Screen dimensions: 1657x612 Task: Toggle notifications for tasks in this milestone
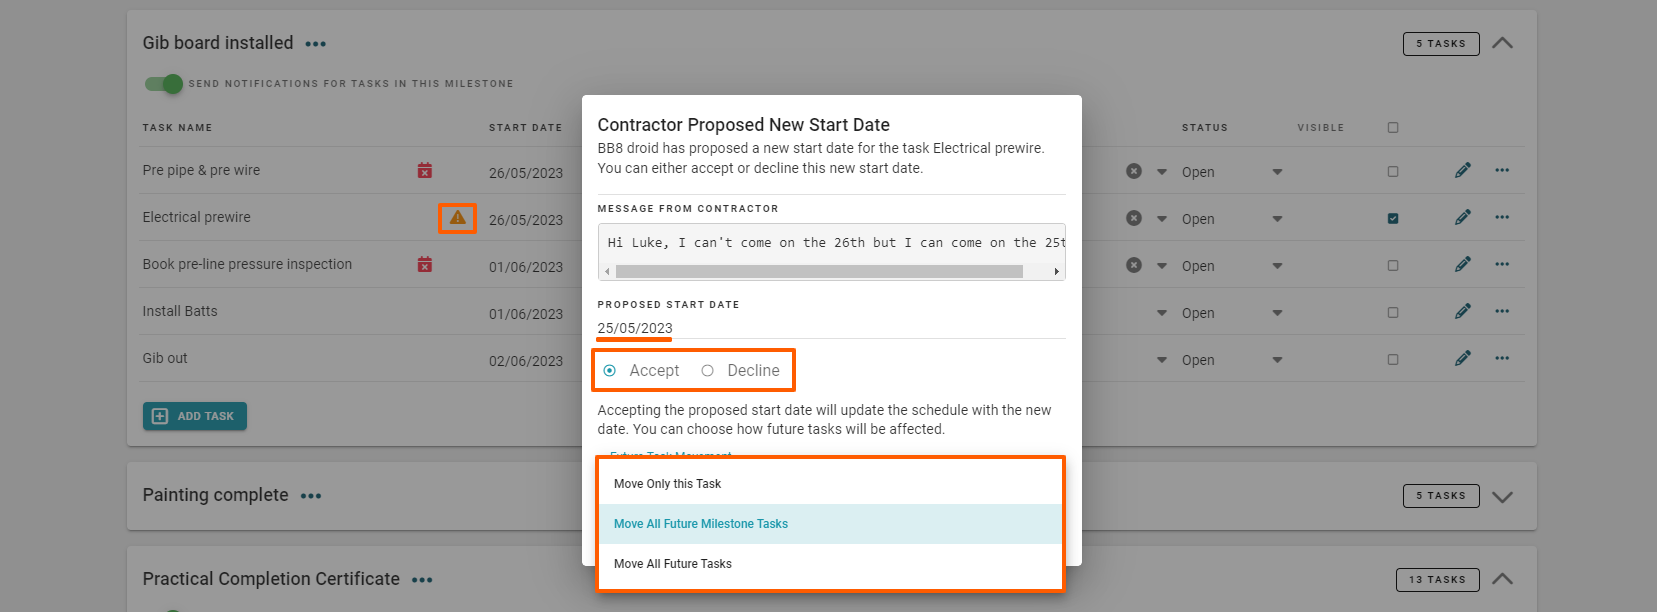164,84
